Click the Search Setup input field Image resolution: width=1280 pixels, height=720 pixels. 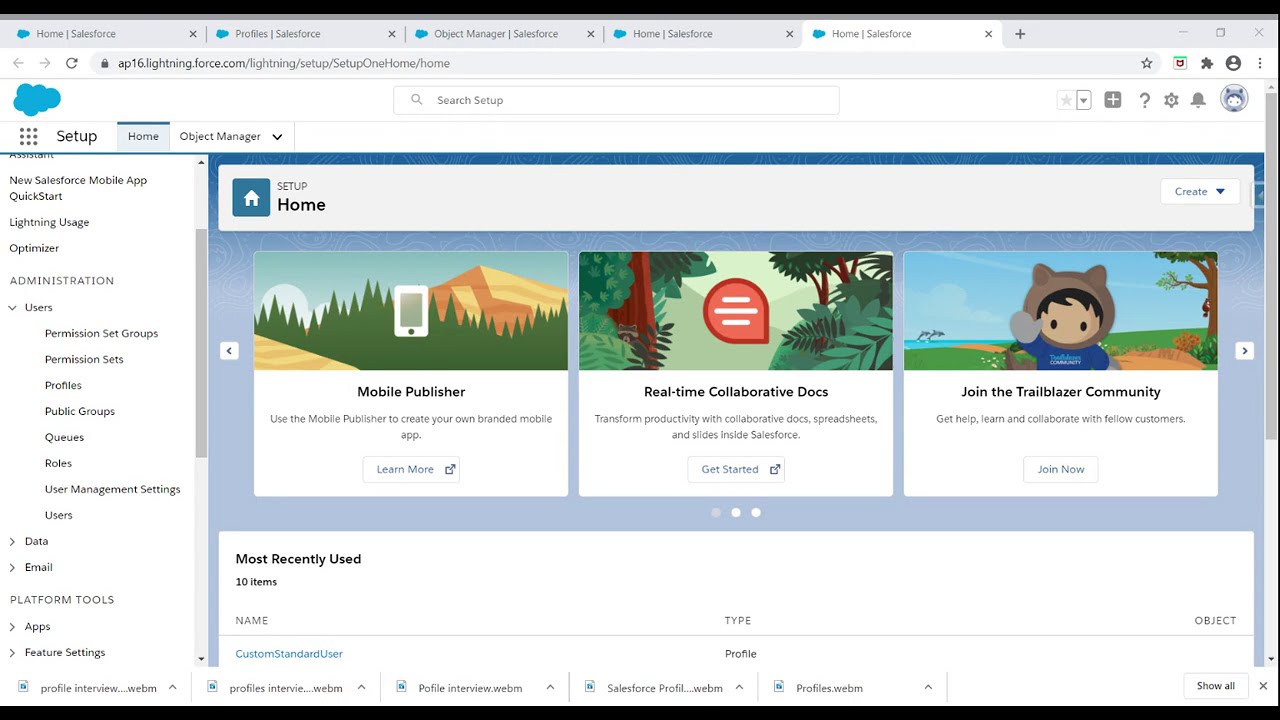pyautogui.click(x=630, y=100)
